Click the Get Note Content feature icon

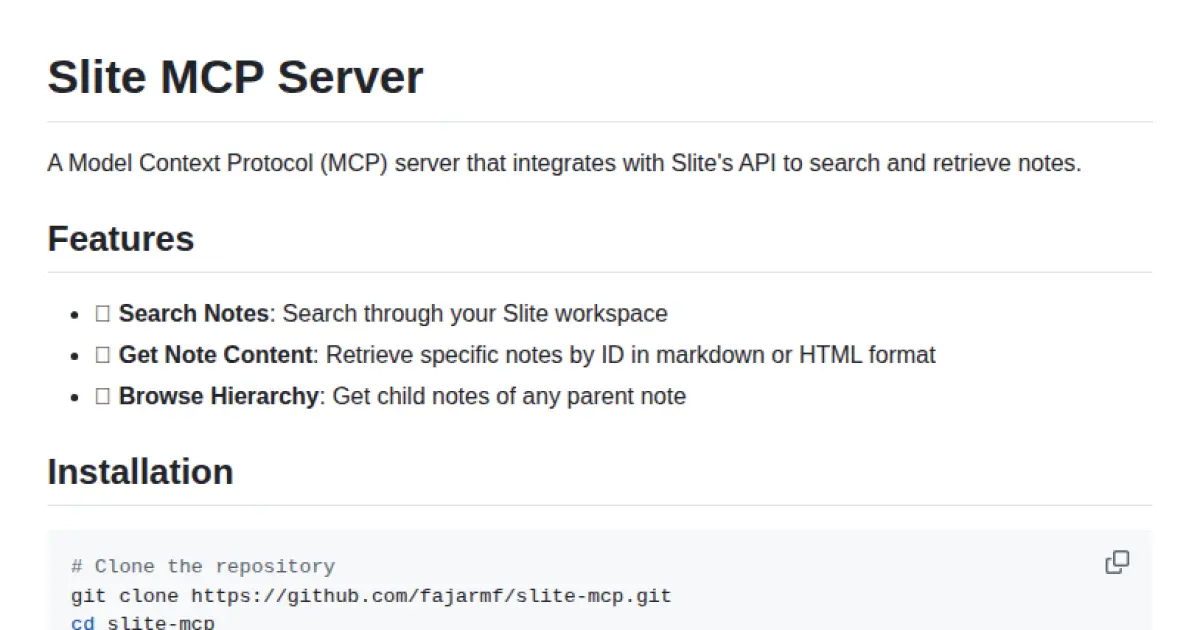pyautogui.click(x=101, y=354)
